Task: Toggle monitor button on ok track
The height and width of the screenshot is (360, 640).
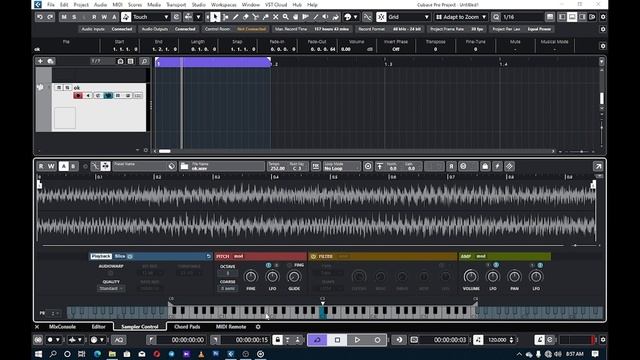Action: [88, 96]
